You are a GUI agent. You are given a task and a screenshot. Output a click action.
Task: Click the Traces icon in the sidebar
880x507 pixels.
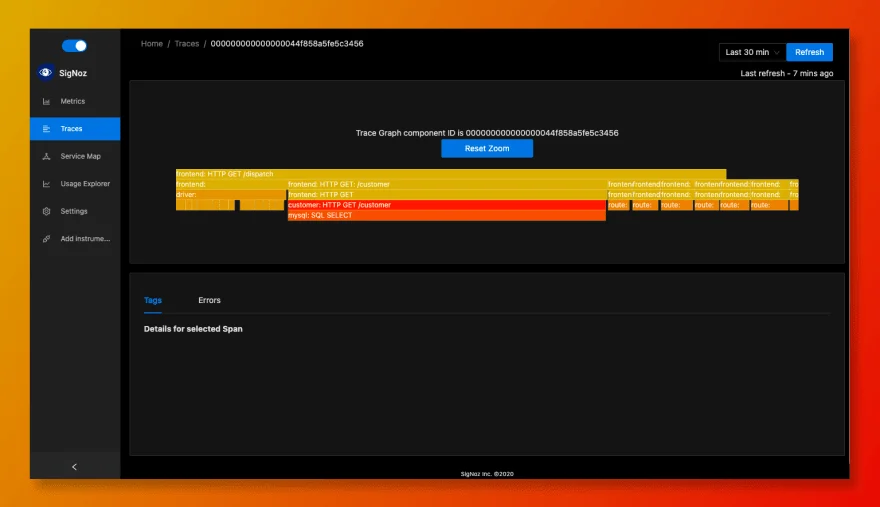tap(47, 129)
